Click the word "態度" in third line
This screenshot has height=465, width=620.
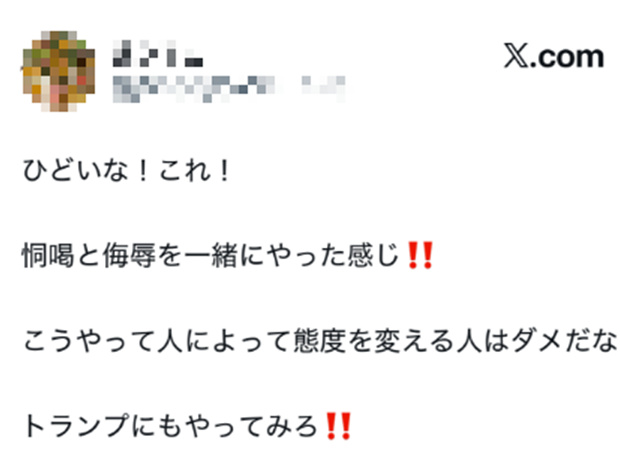pyautogui.click(x=319, y=341)
